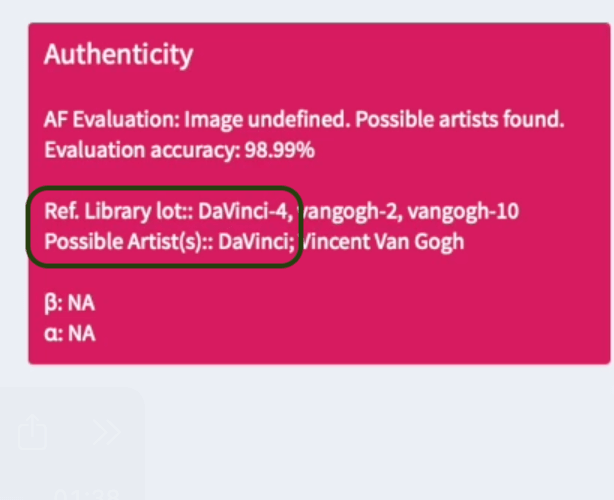Click the faint share icon

33,432
